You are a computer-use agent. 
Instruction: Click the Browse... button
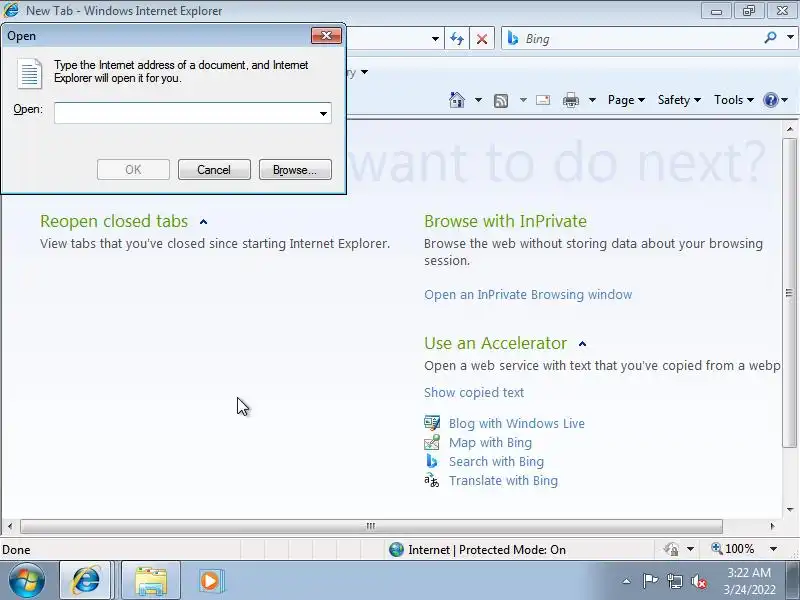[x=295, y=170]
